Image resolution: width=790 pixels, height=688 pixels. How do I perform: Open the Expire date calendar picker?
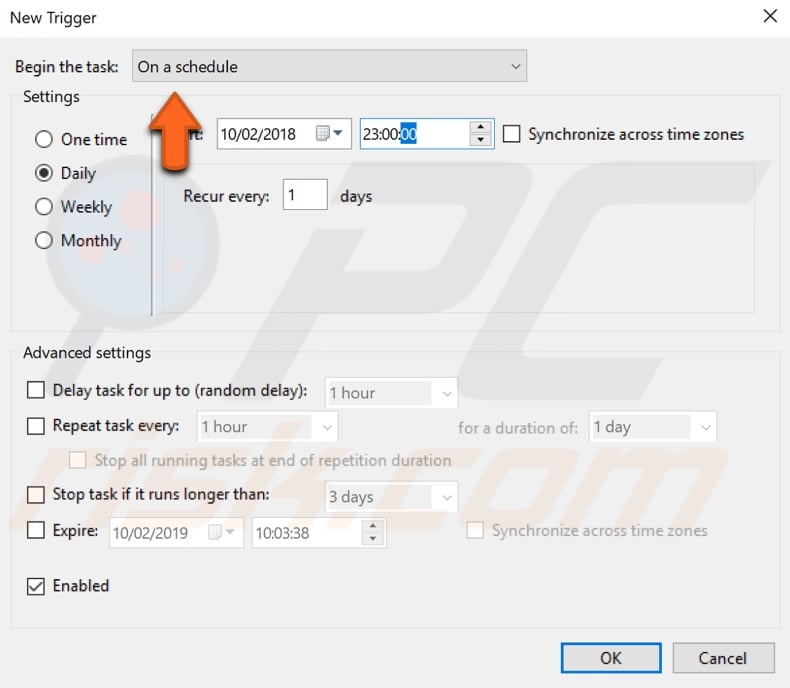tap(222, 532)
